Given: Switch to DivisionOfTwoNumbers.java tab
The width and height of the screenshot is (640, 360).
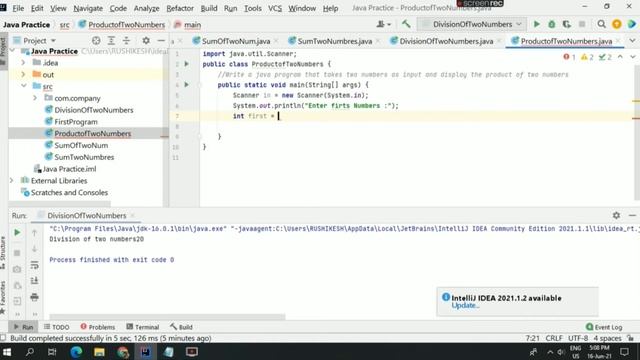Looking at the screenshot, I should click(446, 41).
